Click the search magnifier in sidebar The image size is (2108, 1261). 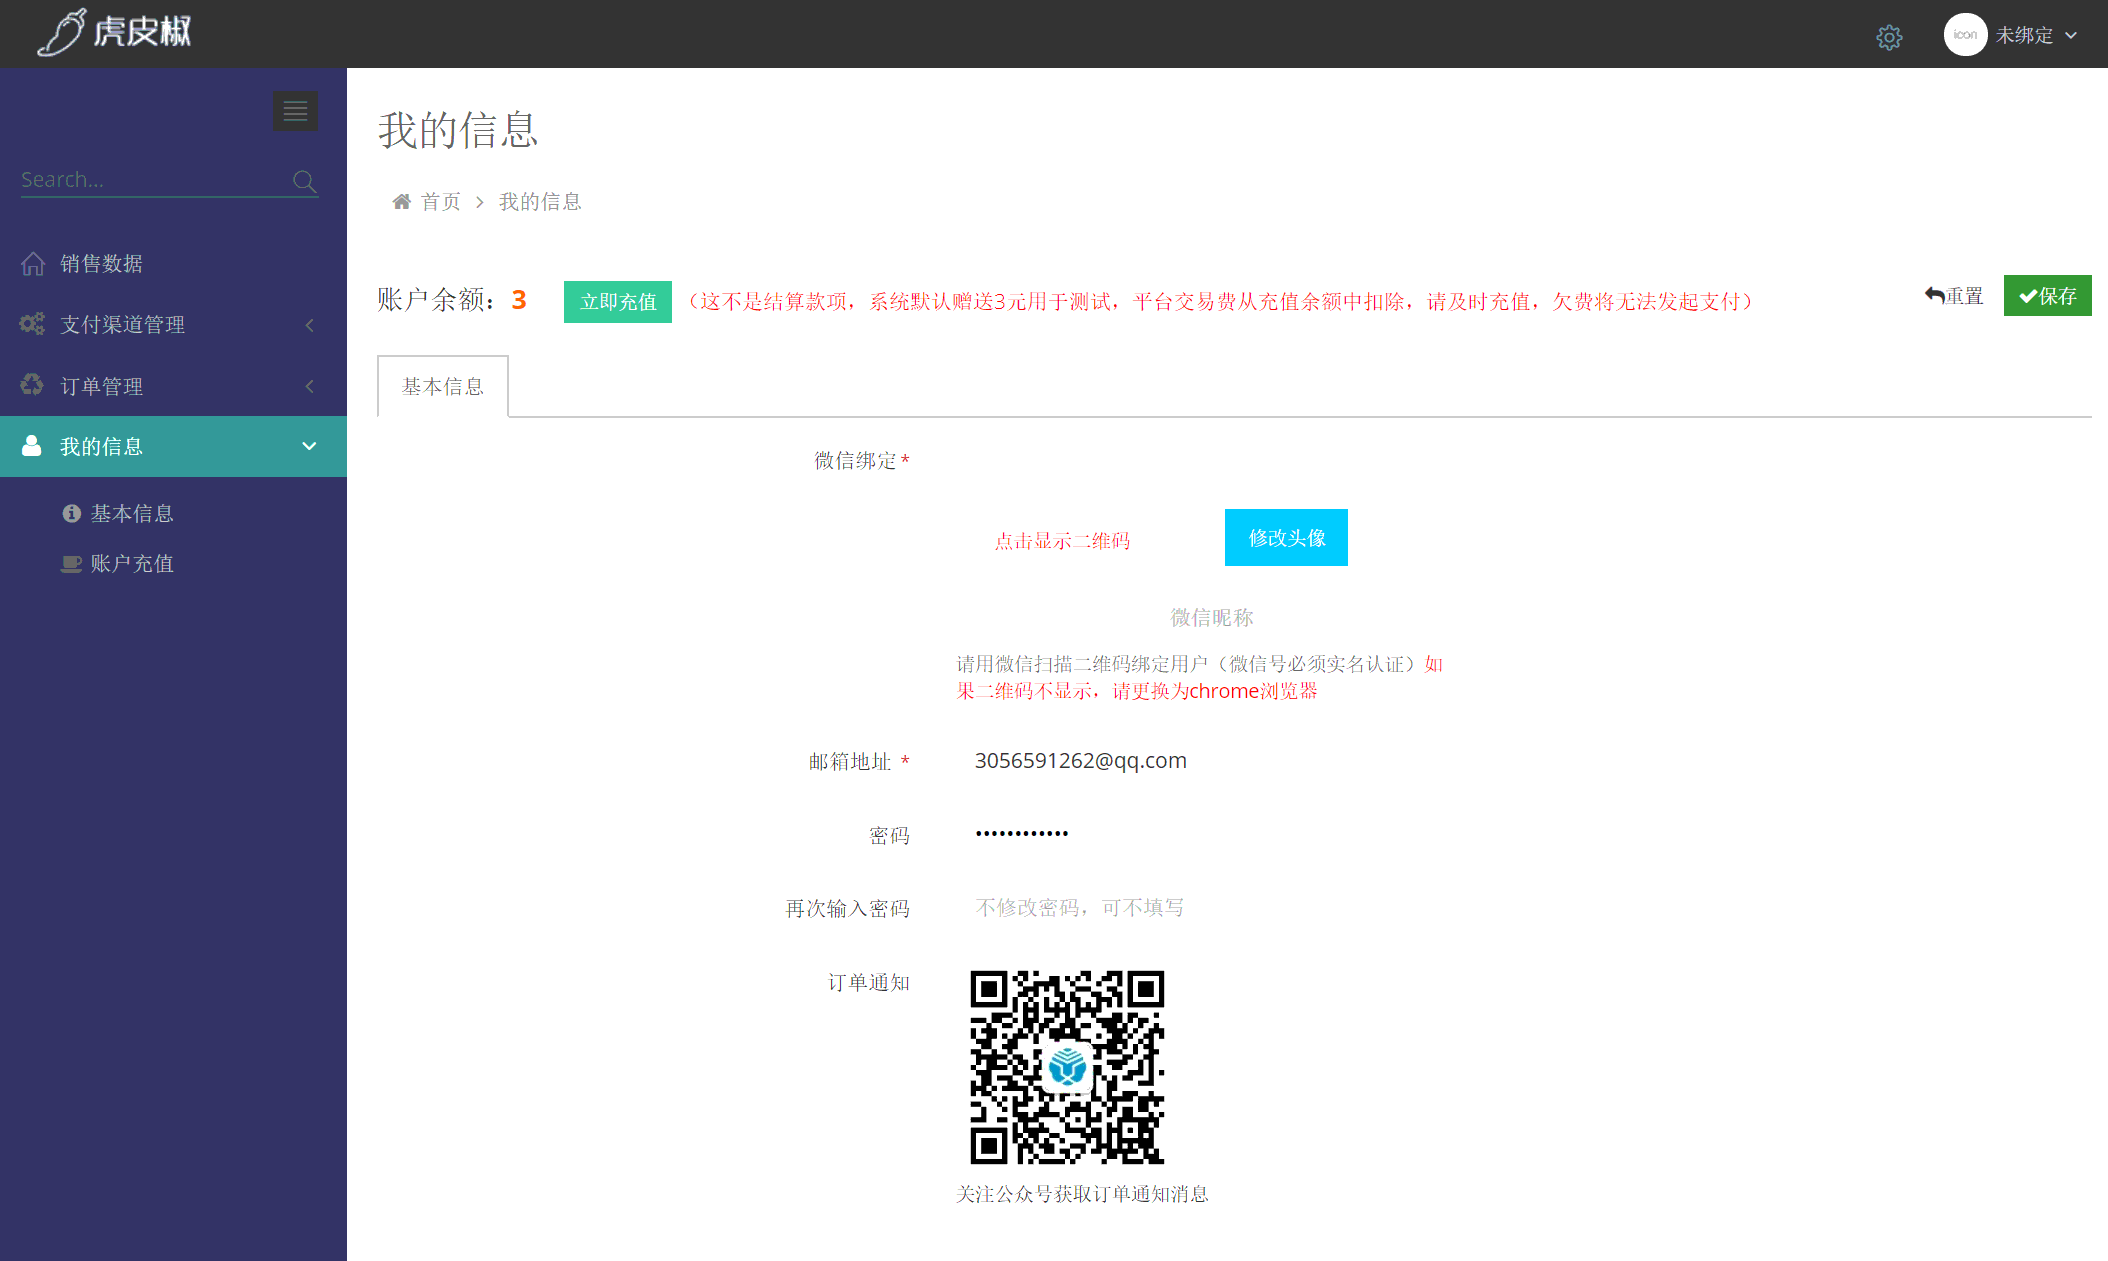[304, 181]
